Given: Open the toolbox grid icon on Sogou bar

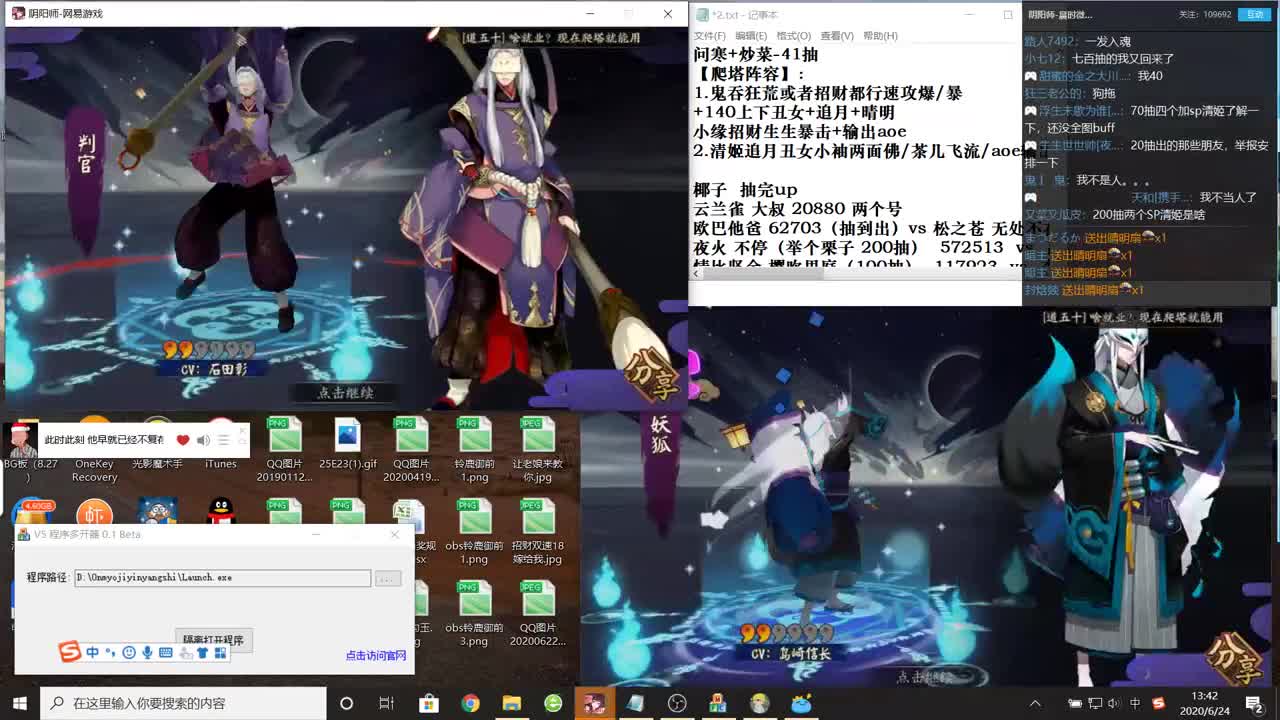Looking at the screenshot, I should [x=220, y=653].
